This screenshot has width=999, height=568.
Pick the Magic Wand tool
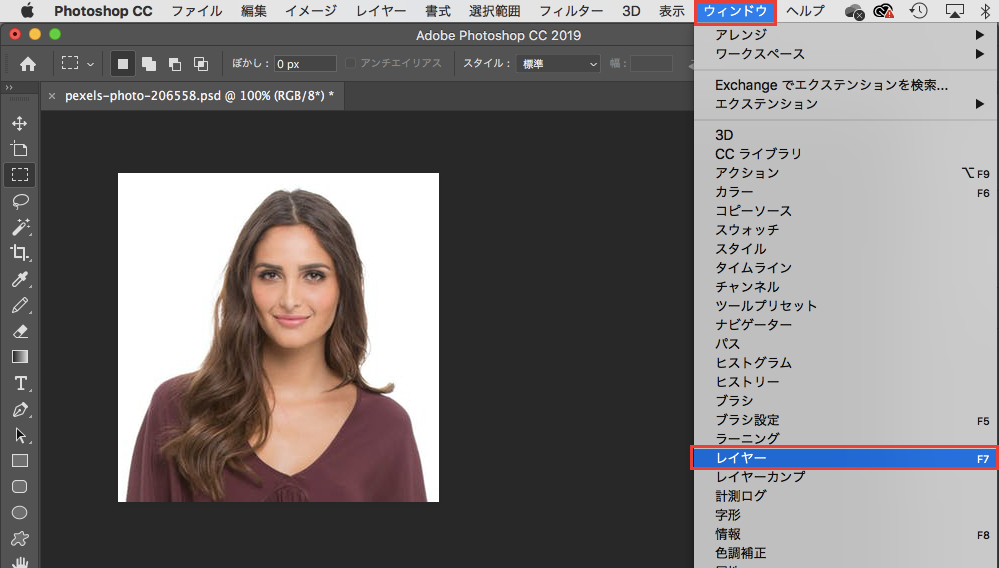(x=19, y=226)
